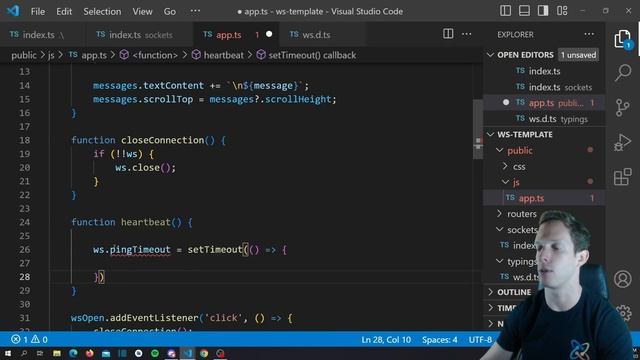Click the editor vertical scrollbar thumb

(478, 129)
